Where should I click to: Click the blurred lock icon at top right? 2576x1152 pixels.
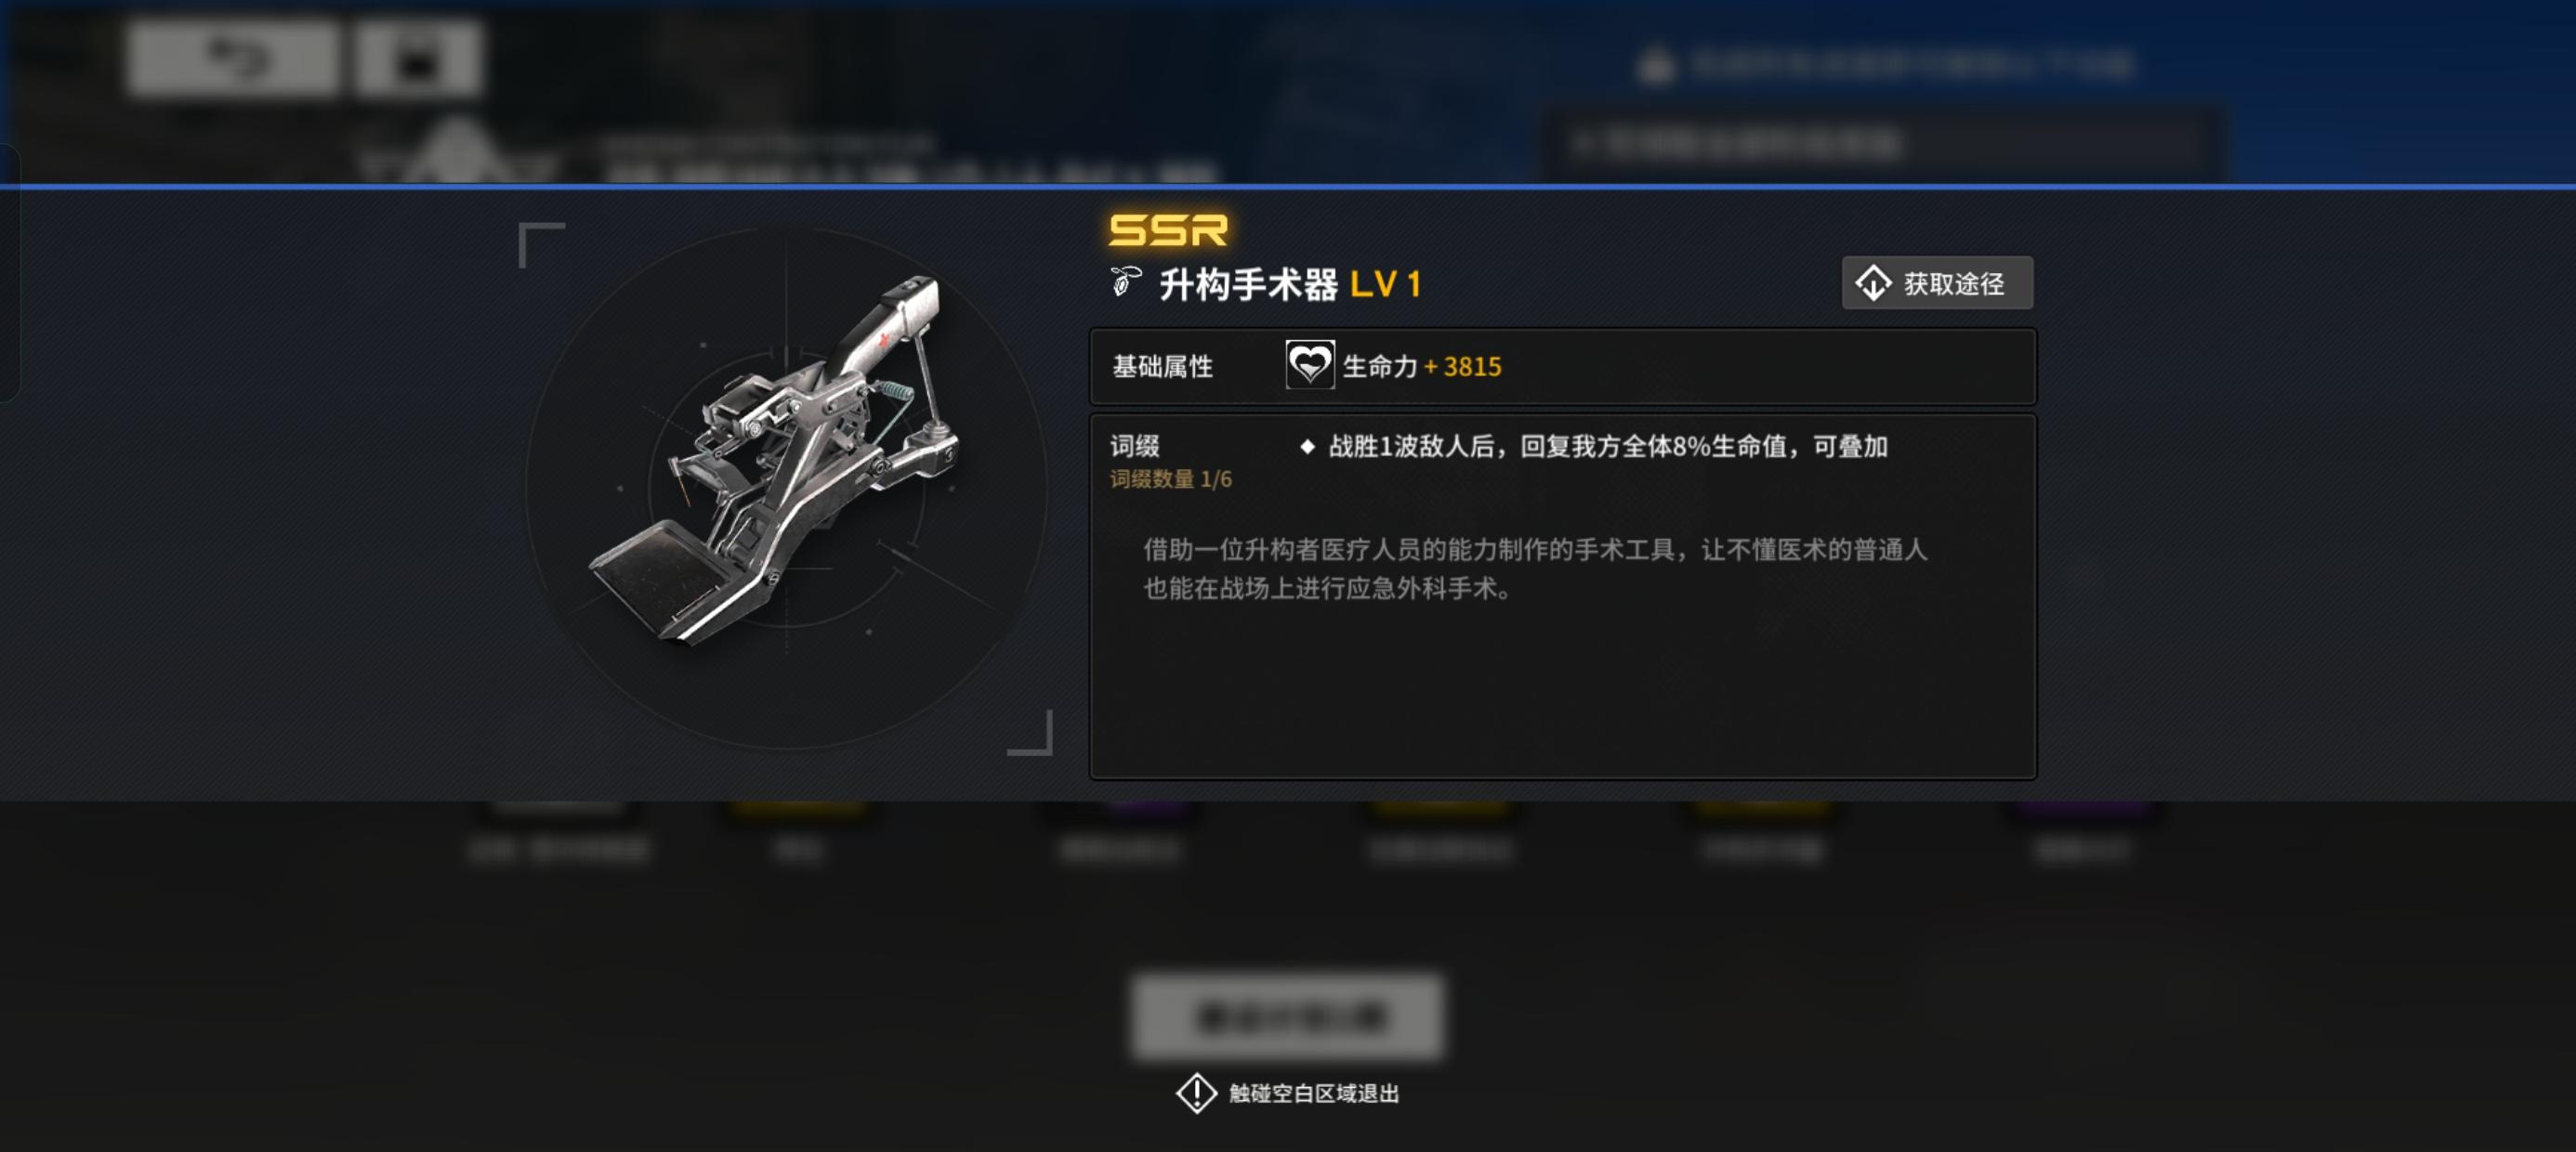pos(1655,65)
